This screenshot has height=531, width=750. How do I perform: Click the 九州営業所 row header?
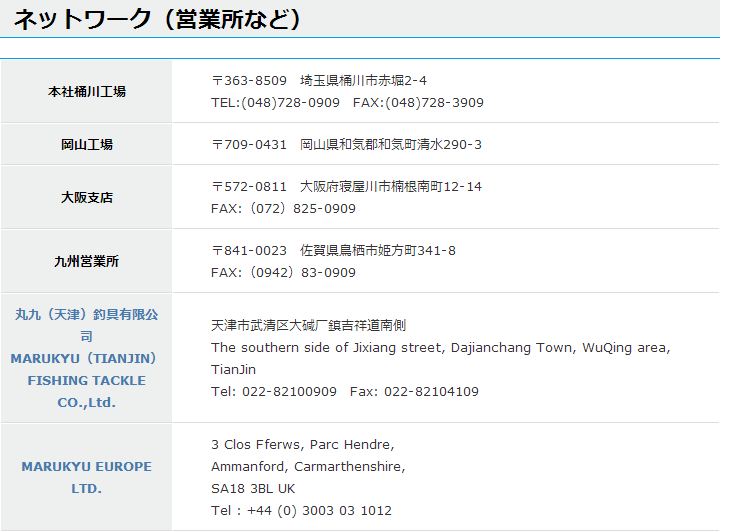point(87,261)
